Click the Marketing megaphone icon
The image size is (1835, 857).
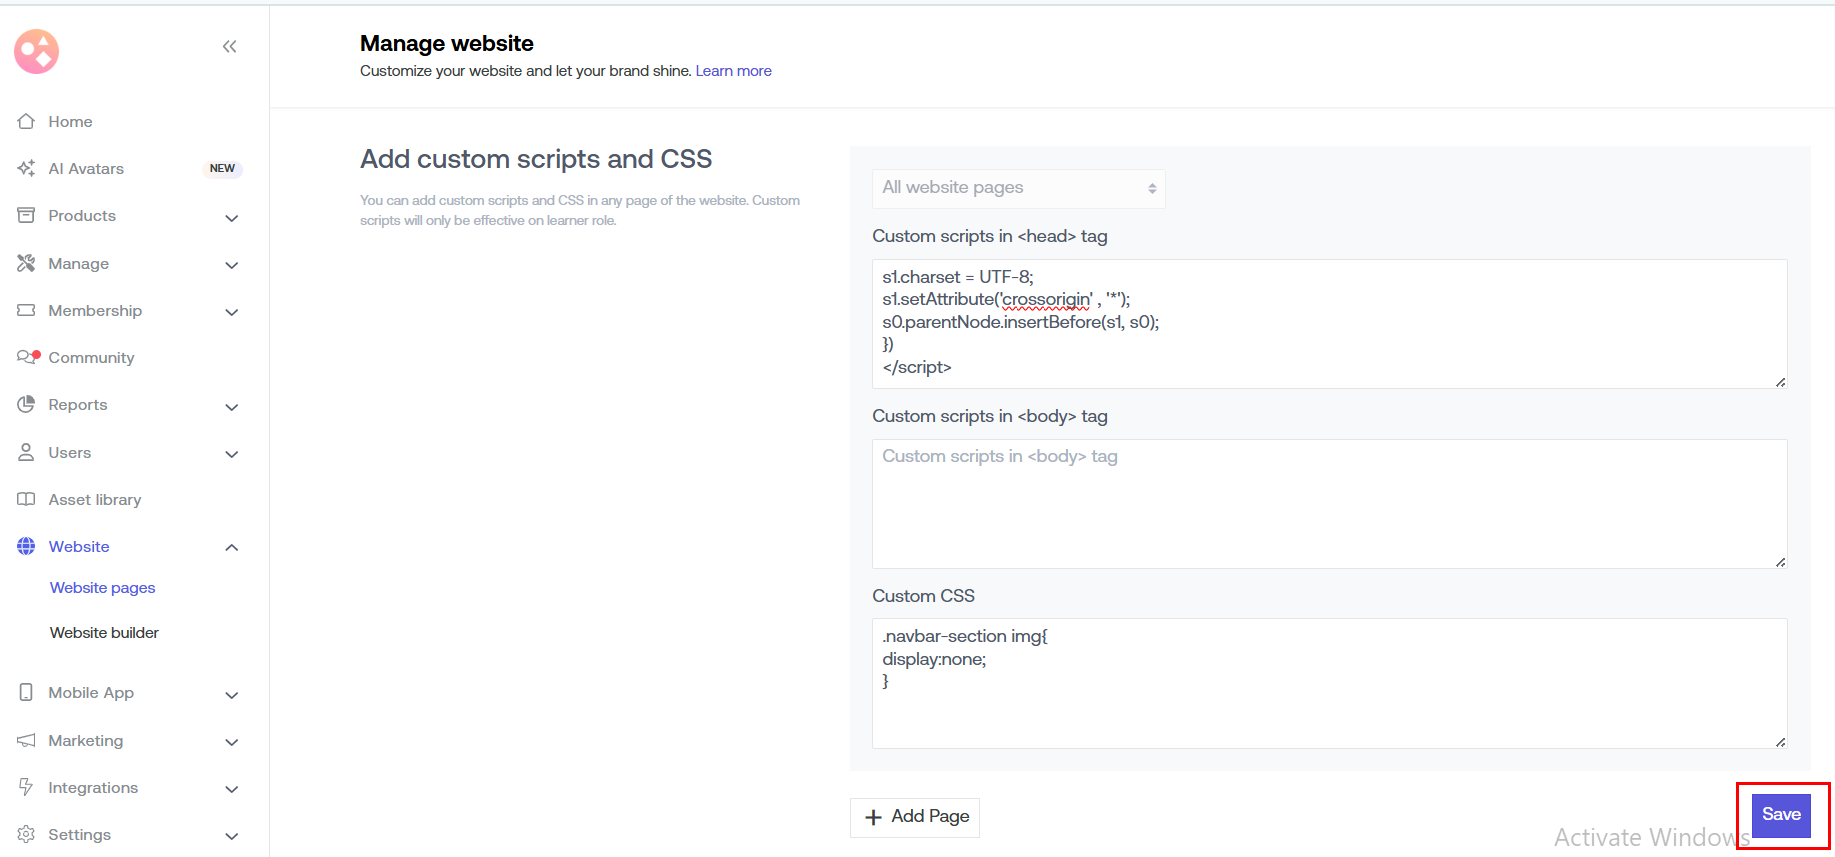coord(26,740)
